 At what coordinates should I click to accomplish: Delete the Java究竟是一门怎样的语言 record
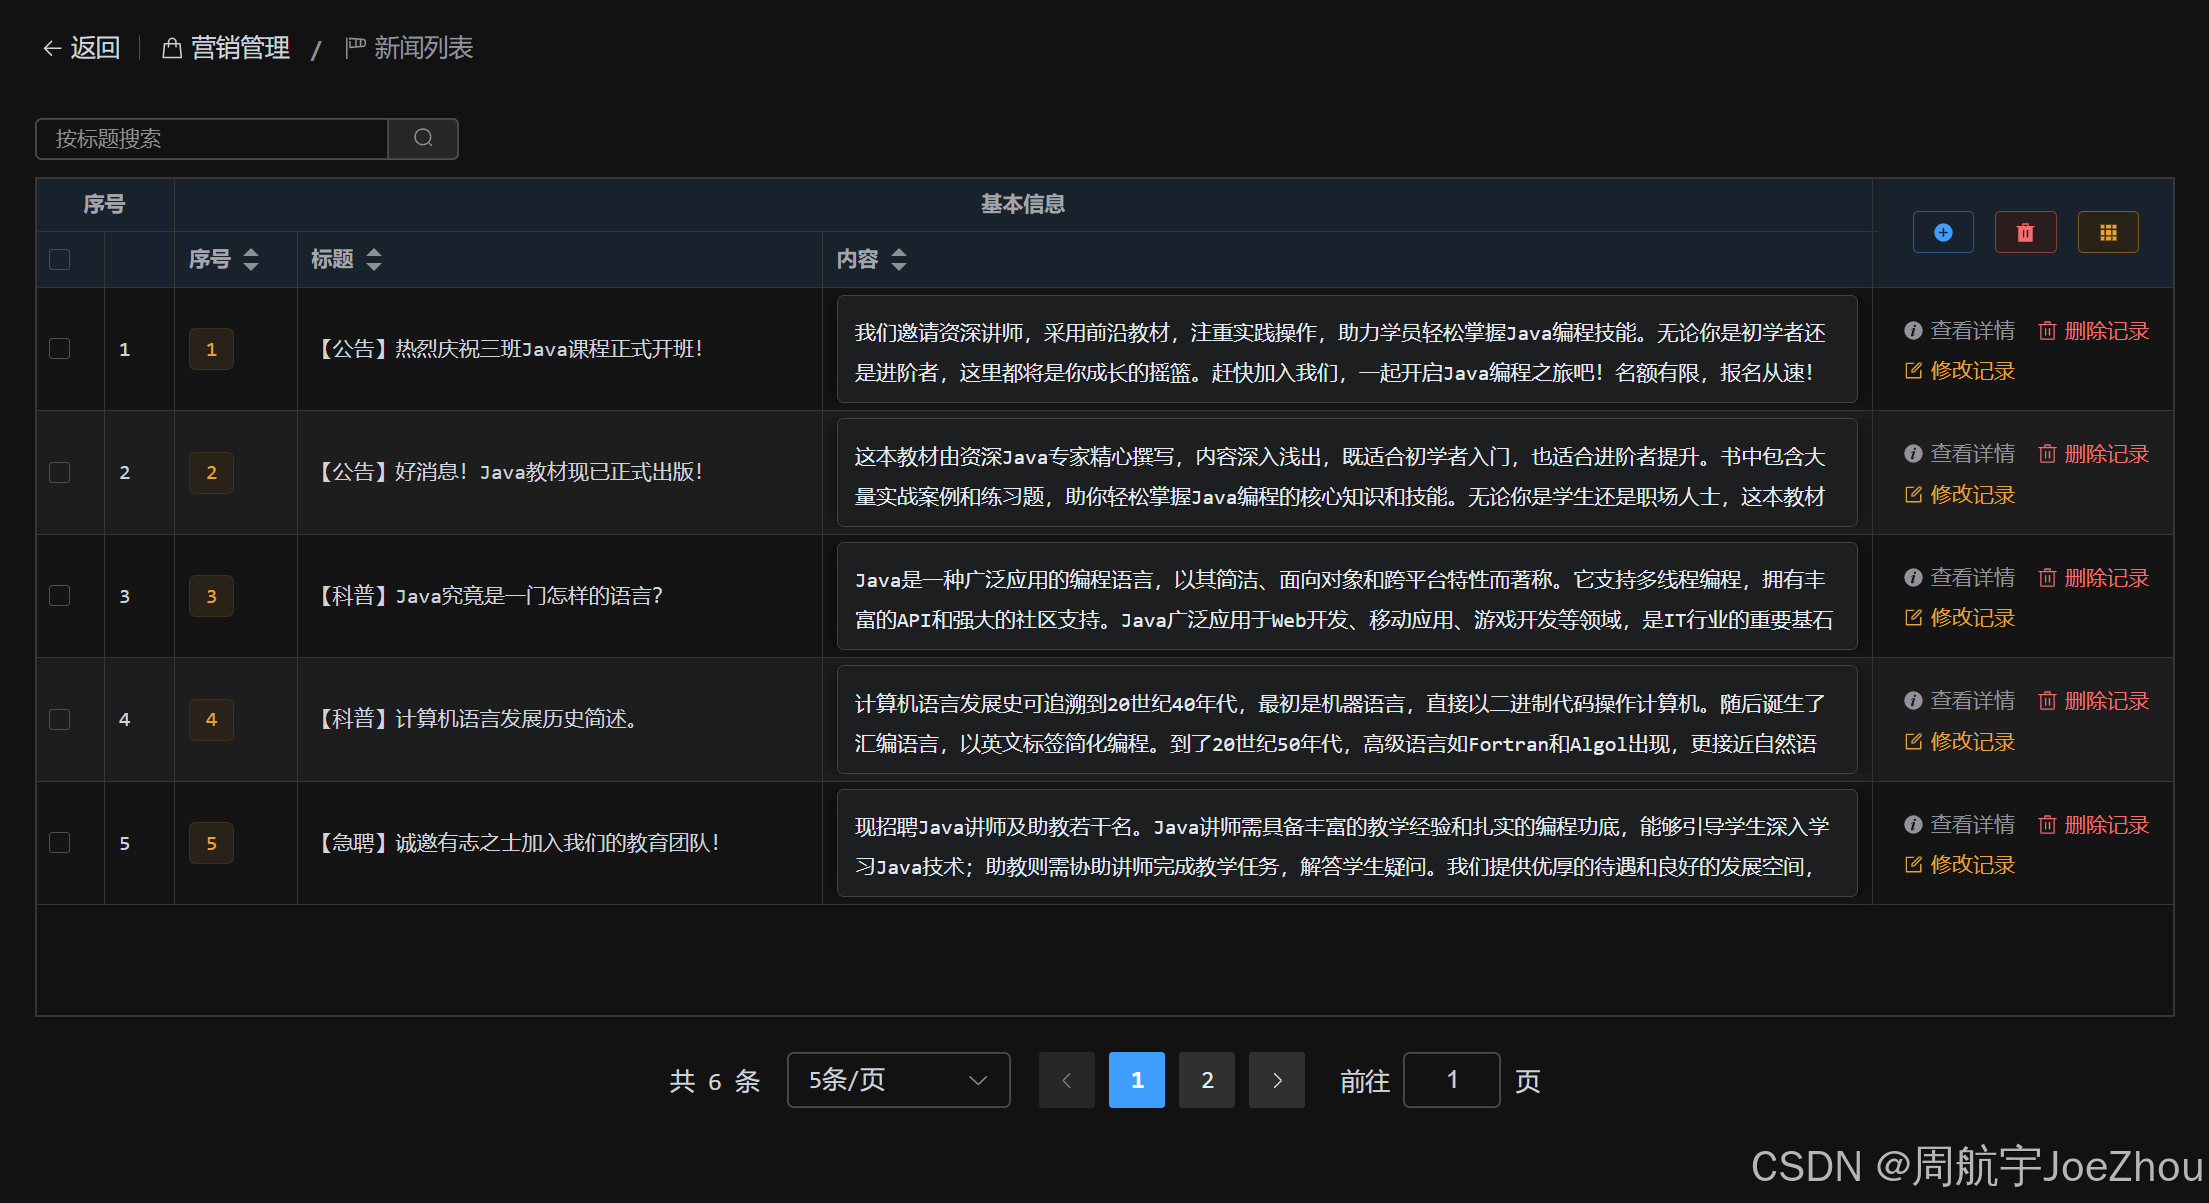tap(2093, 578)
